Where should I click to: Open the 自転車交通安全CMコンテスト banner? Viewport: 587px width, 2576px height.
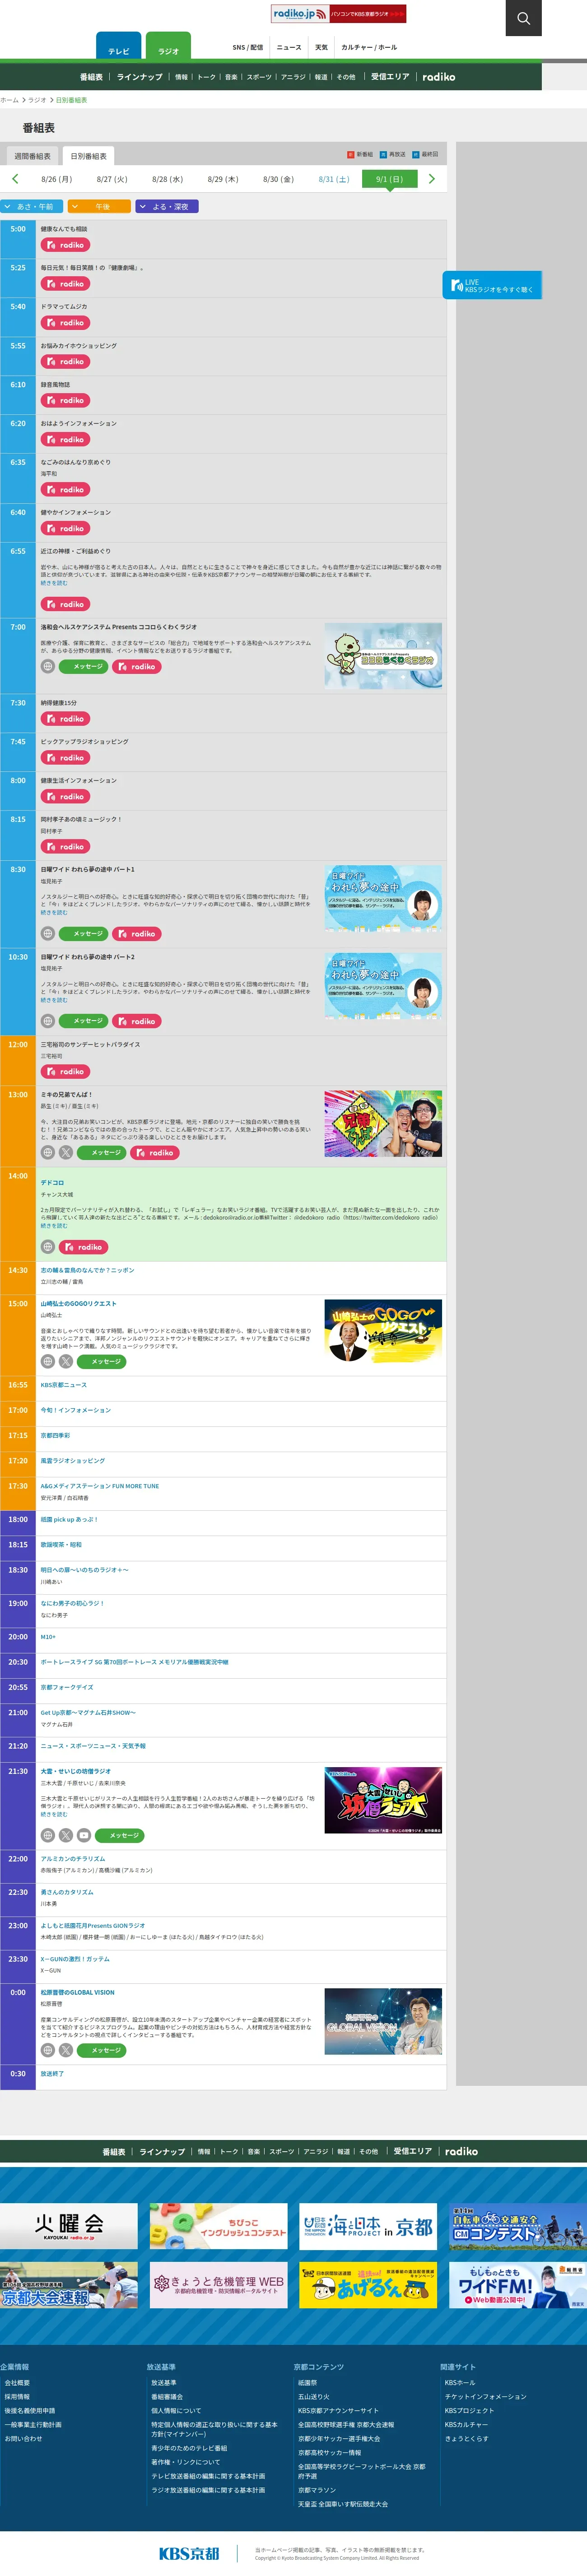tap(518, 2227)
